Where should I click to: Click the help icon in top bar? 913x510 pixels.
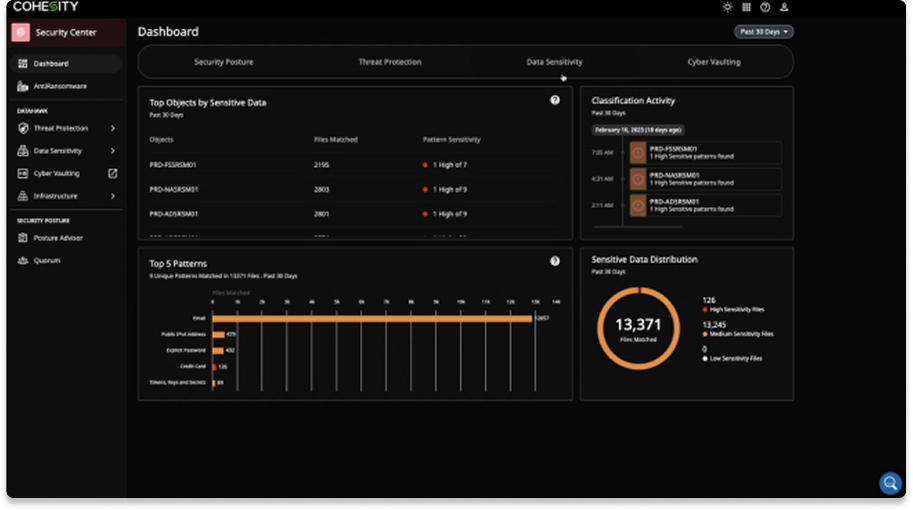(x=765, y=7)
